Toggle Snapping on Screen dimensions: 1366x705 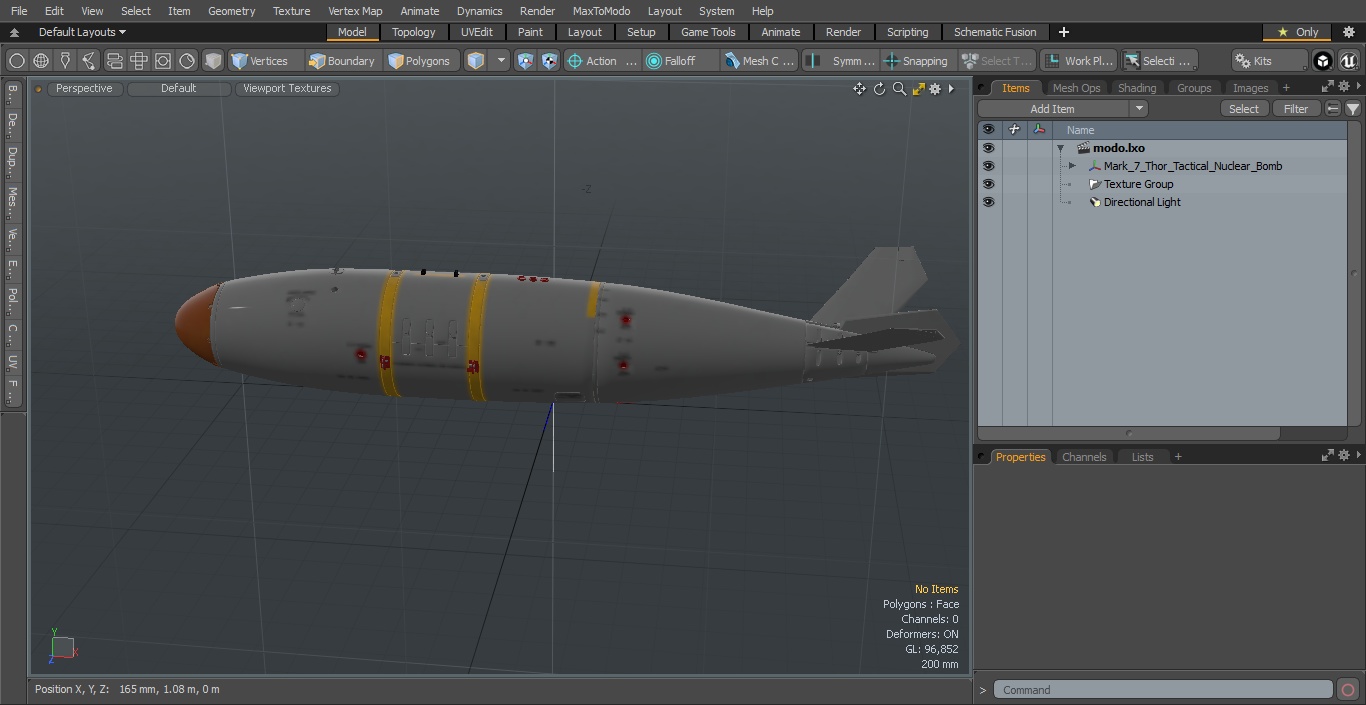tap(917, 61)
